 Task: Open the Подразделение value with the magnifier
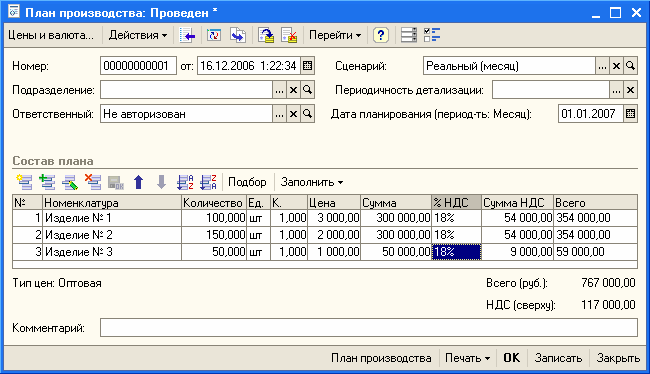[x=307, y=90]
